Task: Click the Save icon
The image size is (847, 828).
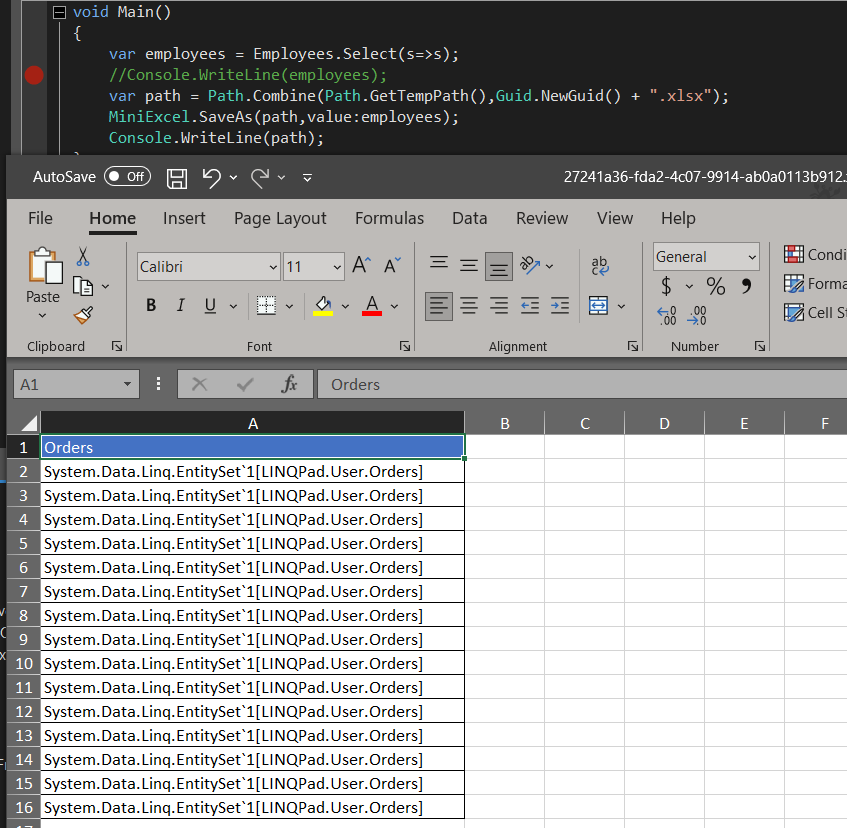Action: (x=177, y=177)
